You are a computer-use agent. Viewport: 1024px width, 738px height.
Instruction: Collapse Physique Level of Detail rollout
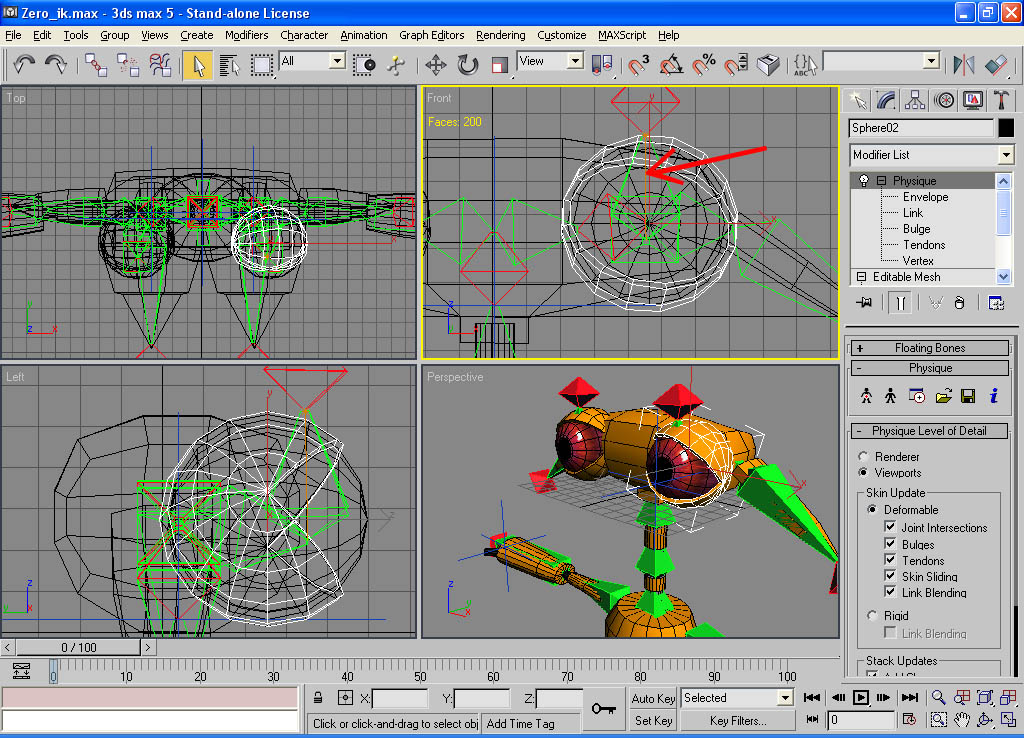[930, 431]
